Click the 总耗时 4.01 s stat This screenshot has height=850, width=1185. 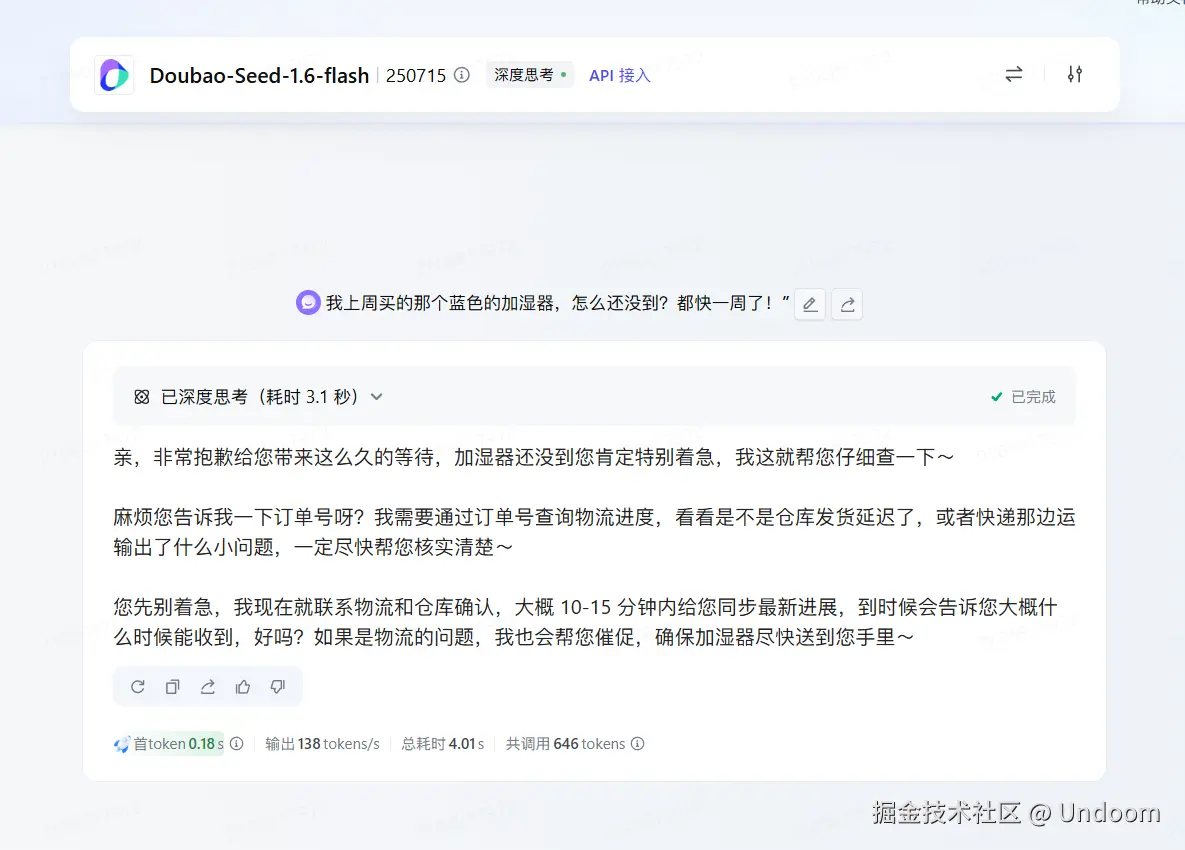click(x=443, y=744)
